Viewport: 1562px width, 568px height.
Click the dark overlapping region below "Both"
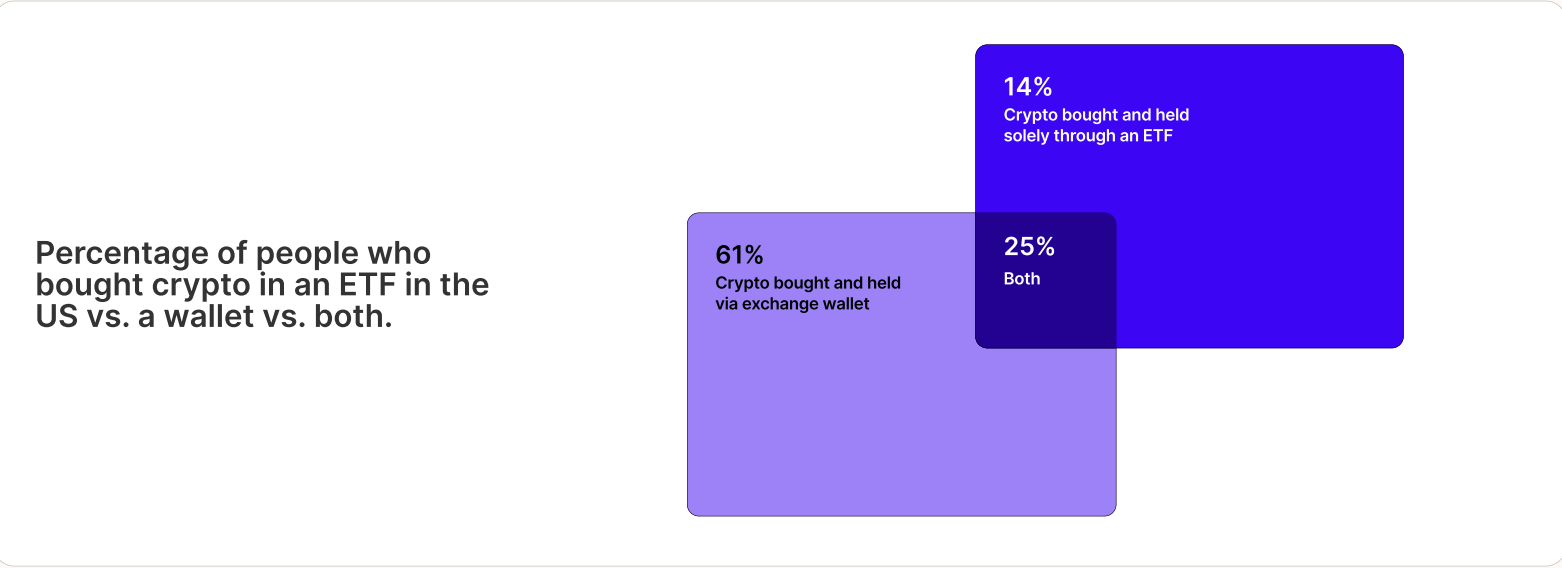1045,318
